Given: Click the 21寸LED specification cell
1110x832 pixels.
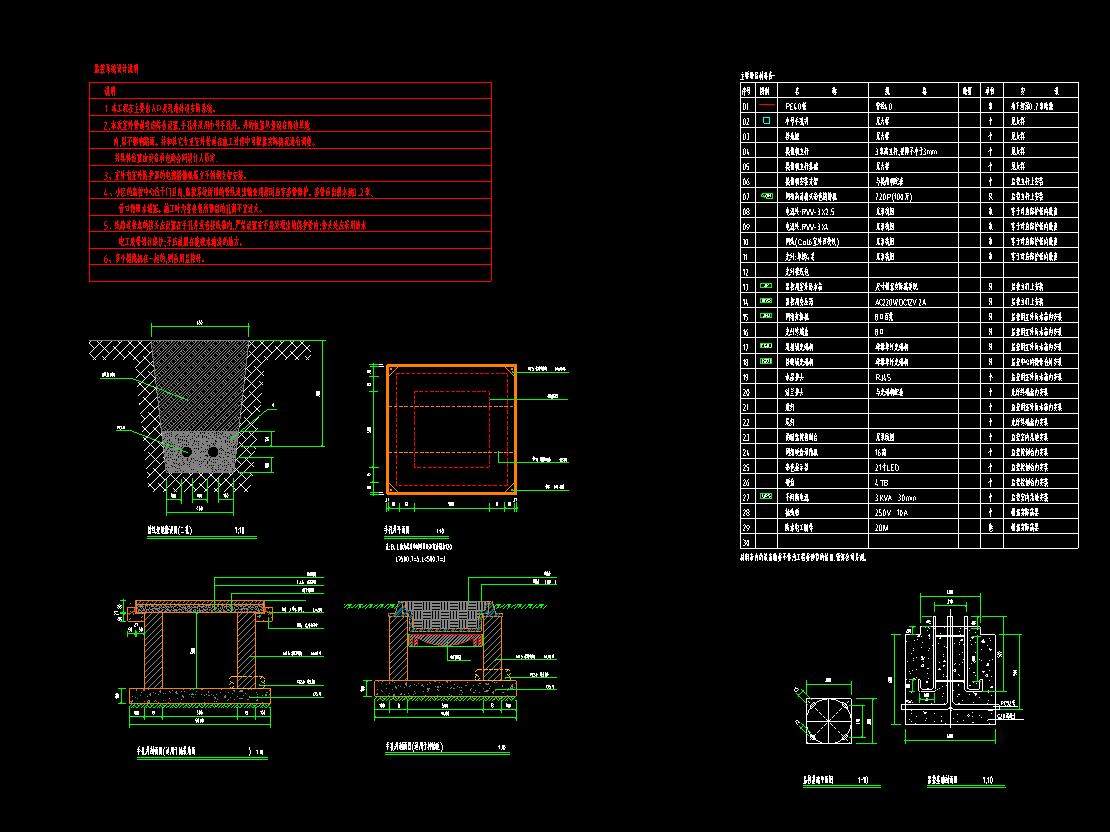Looking at the screenshot, I should click(x=889, y=466).
